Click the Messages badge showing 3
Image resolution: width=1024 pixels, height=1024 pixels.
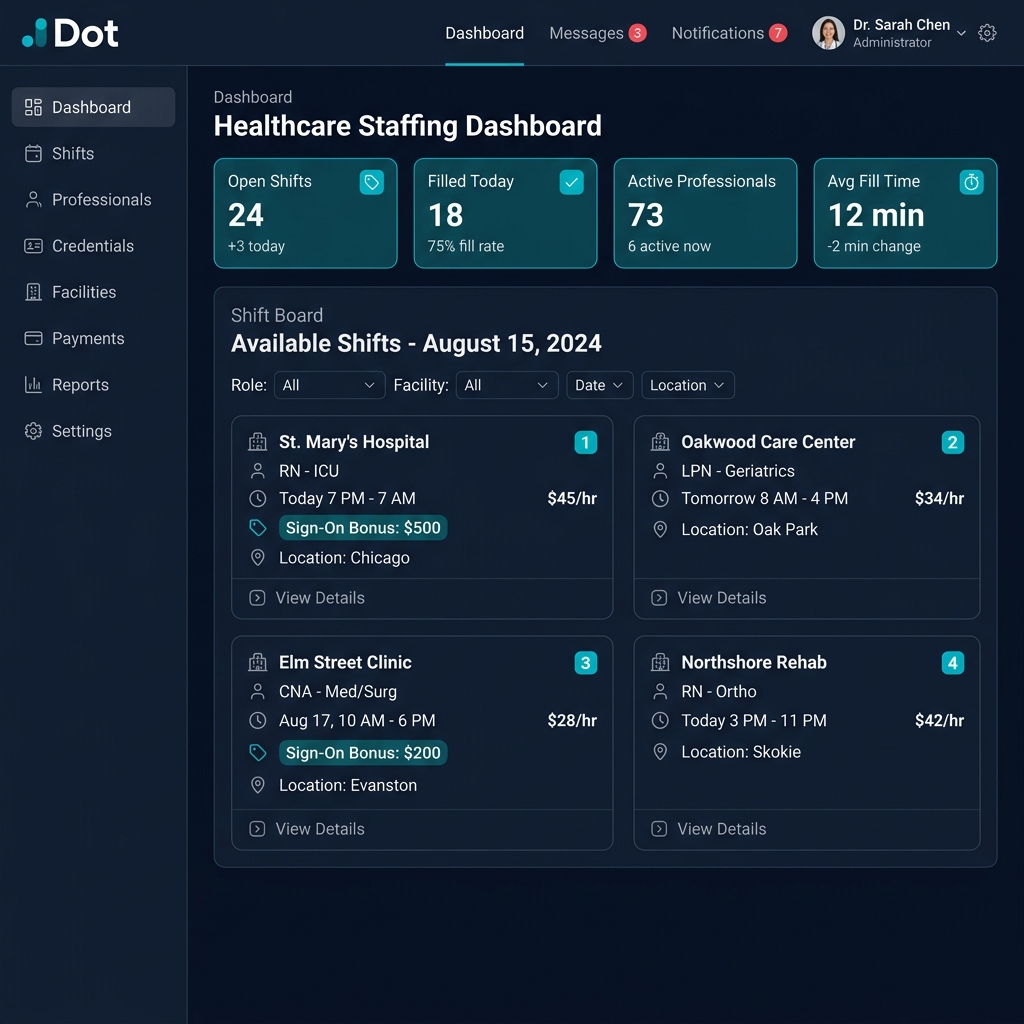point(637,33)
